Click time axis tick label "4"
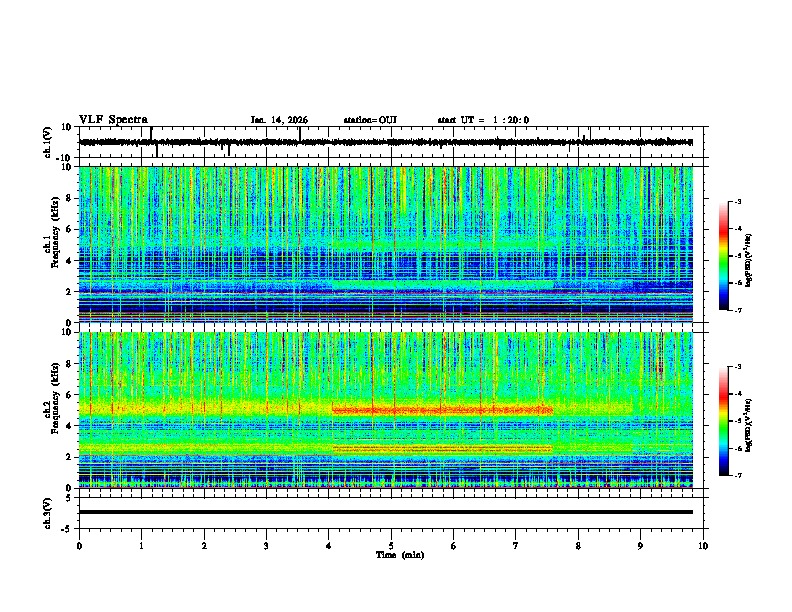The image size is (792, 612). pyautogui.click(x=329, y=546)
